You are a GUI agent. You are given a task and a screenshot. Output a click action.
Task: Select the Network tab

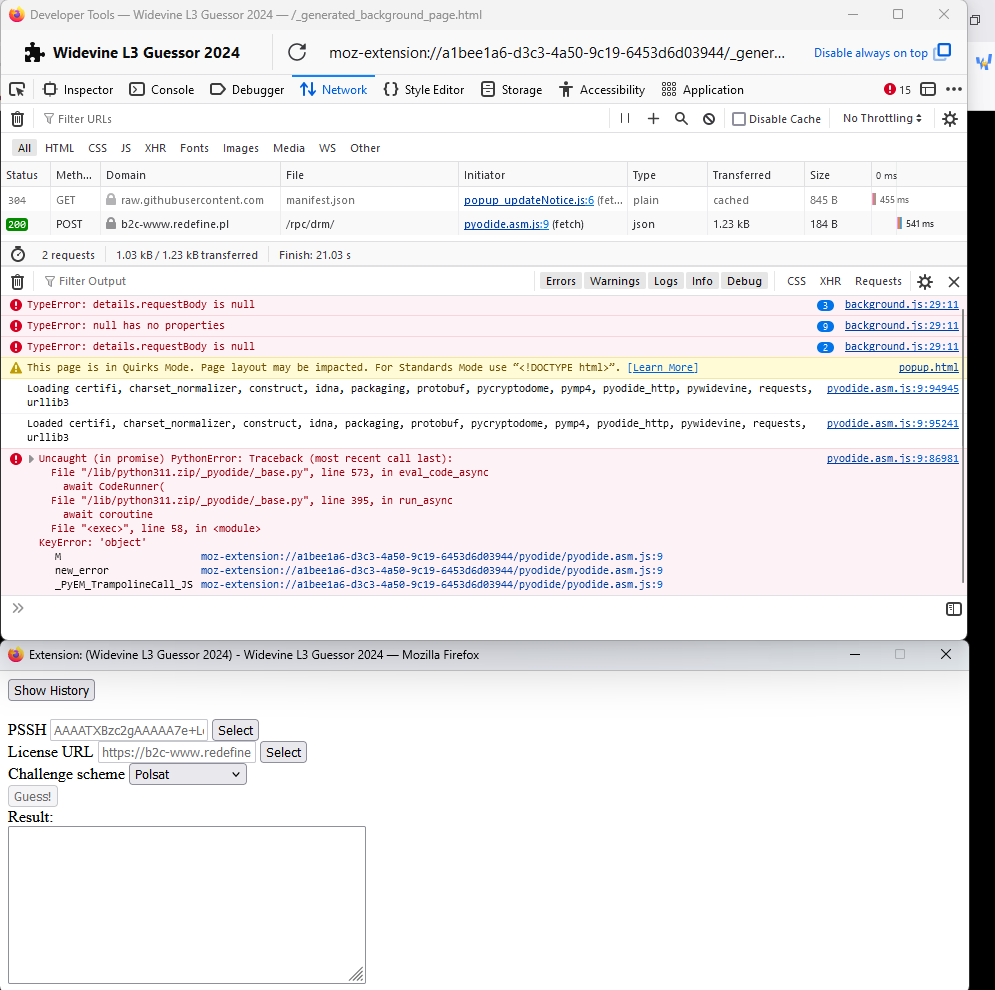click(333, 89)
